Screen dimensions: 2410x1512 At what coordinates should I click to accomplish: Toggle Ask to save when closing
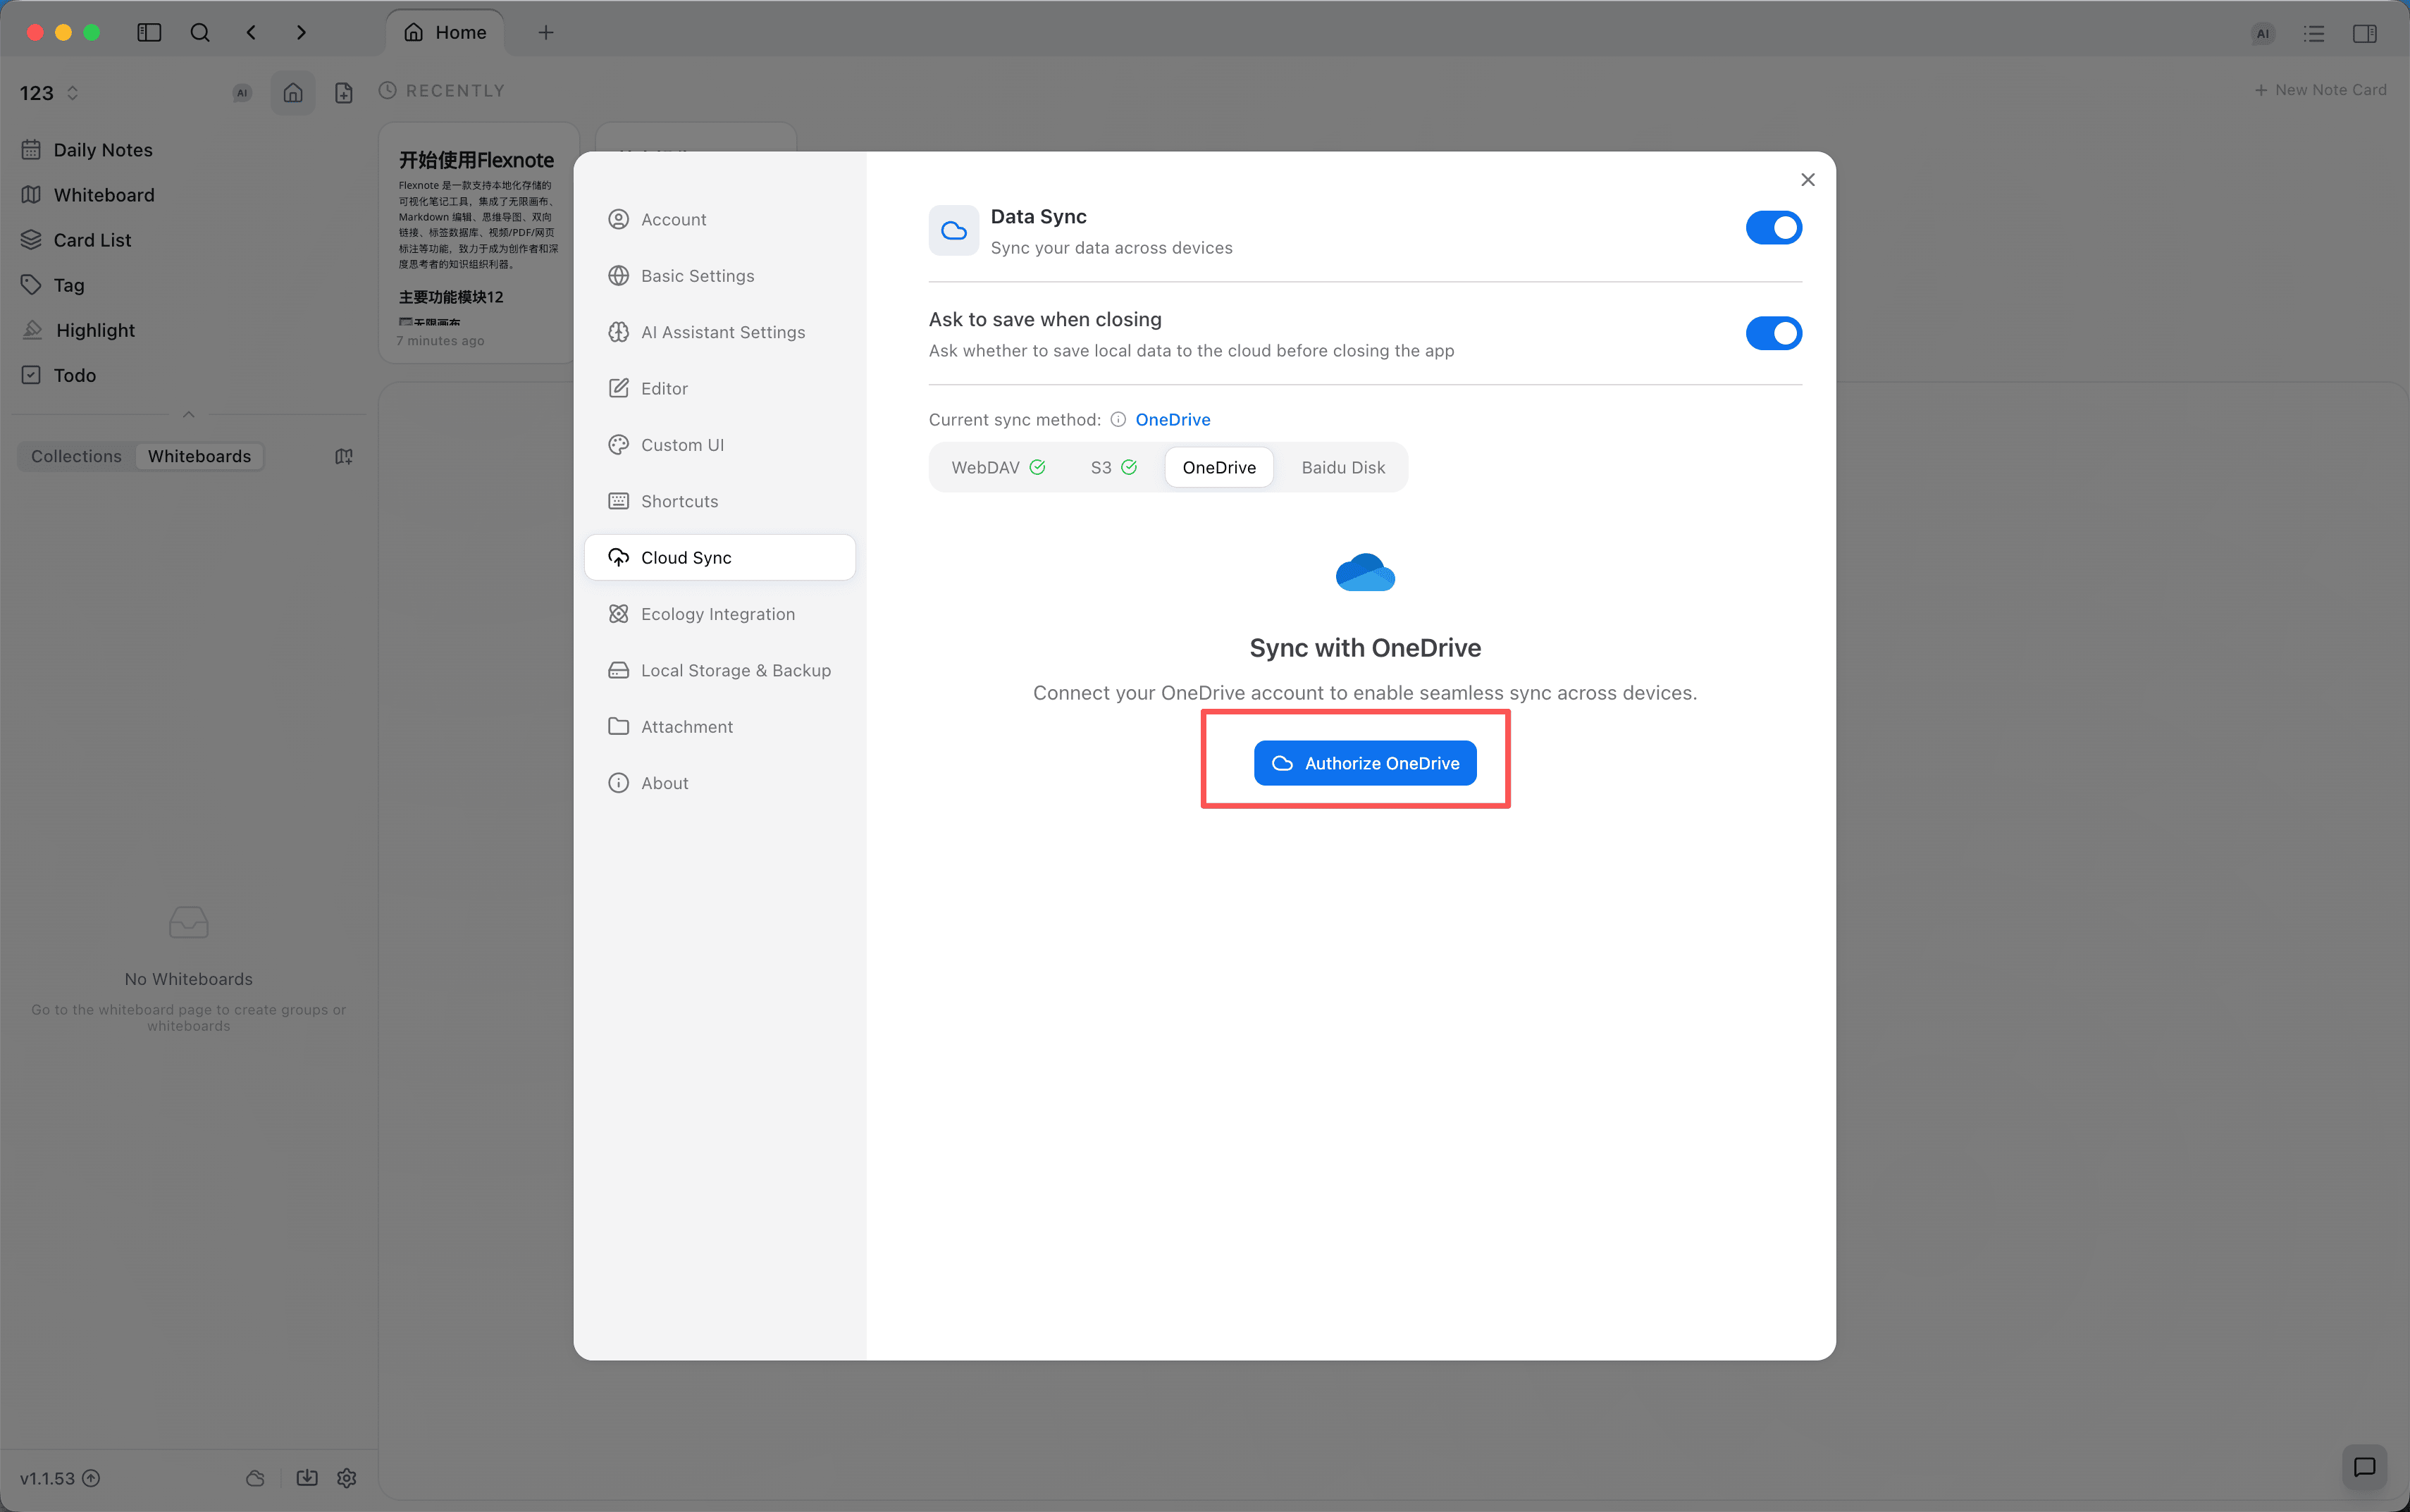[1773, 333]
